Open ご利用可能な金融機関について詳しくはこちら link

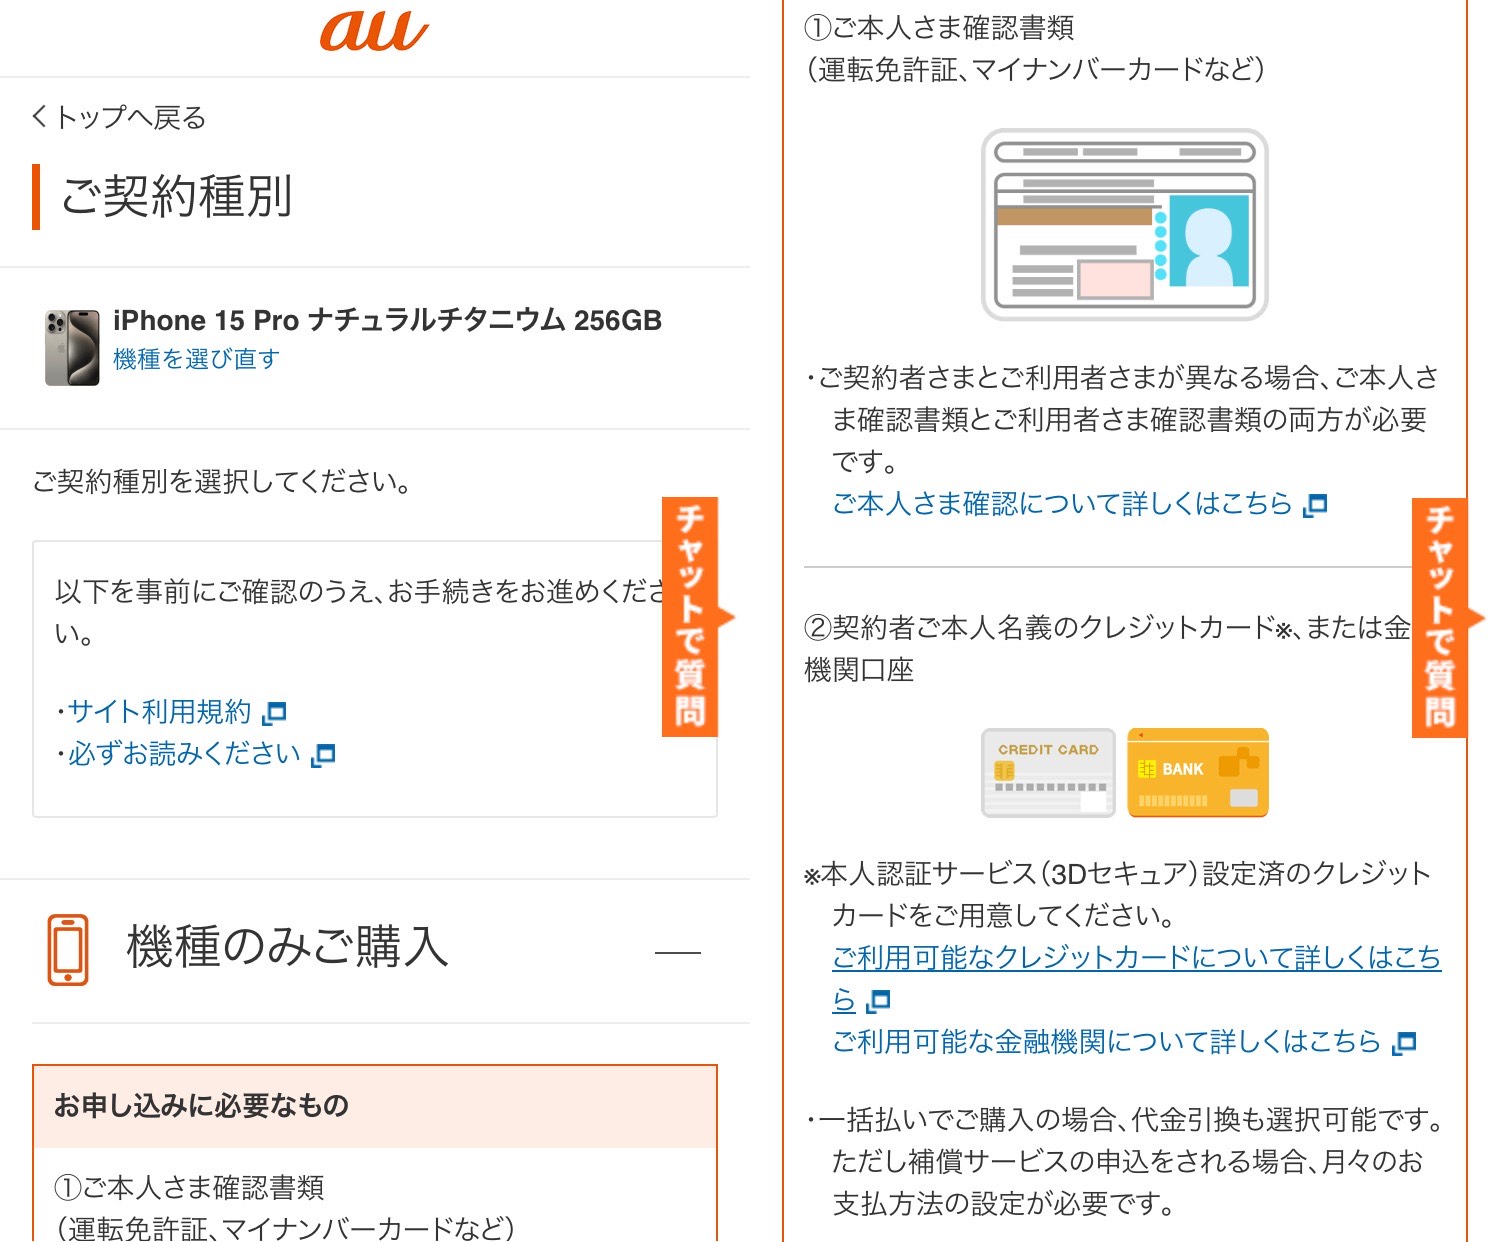1106,1041
